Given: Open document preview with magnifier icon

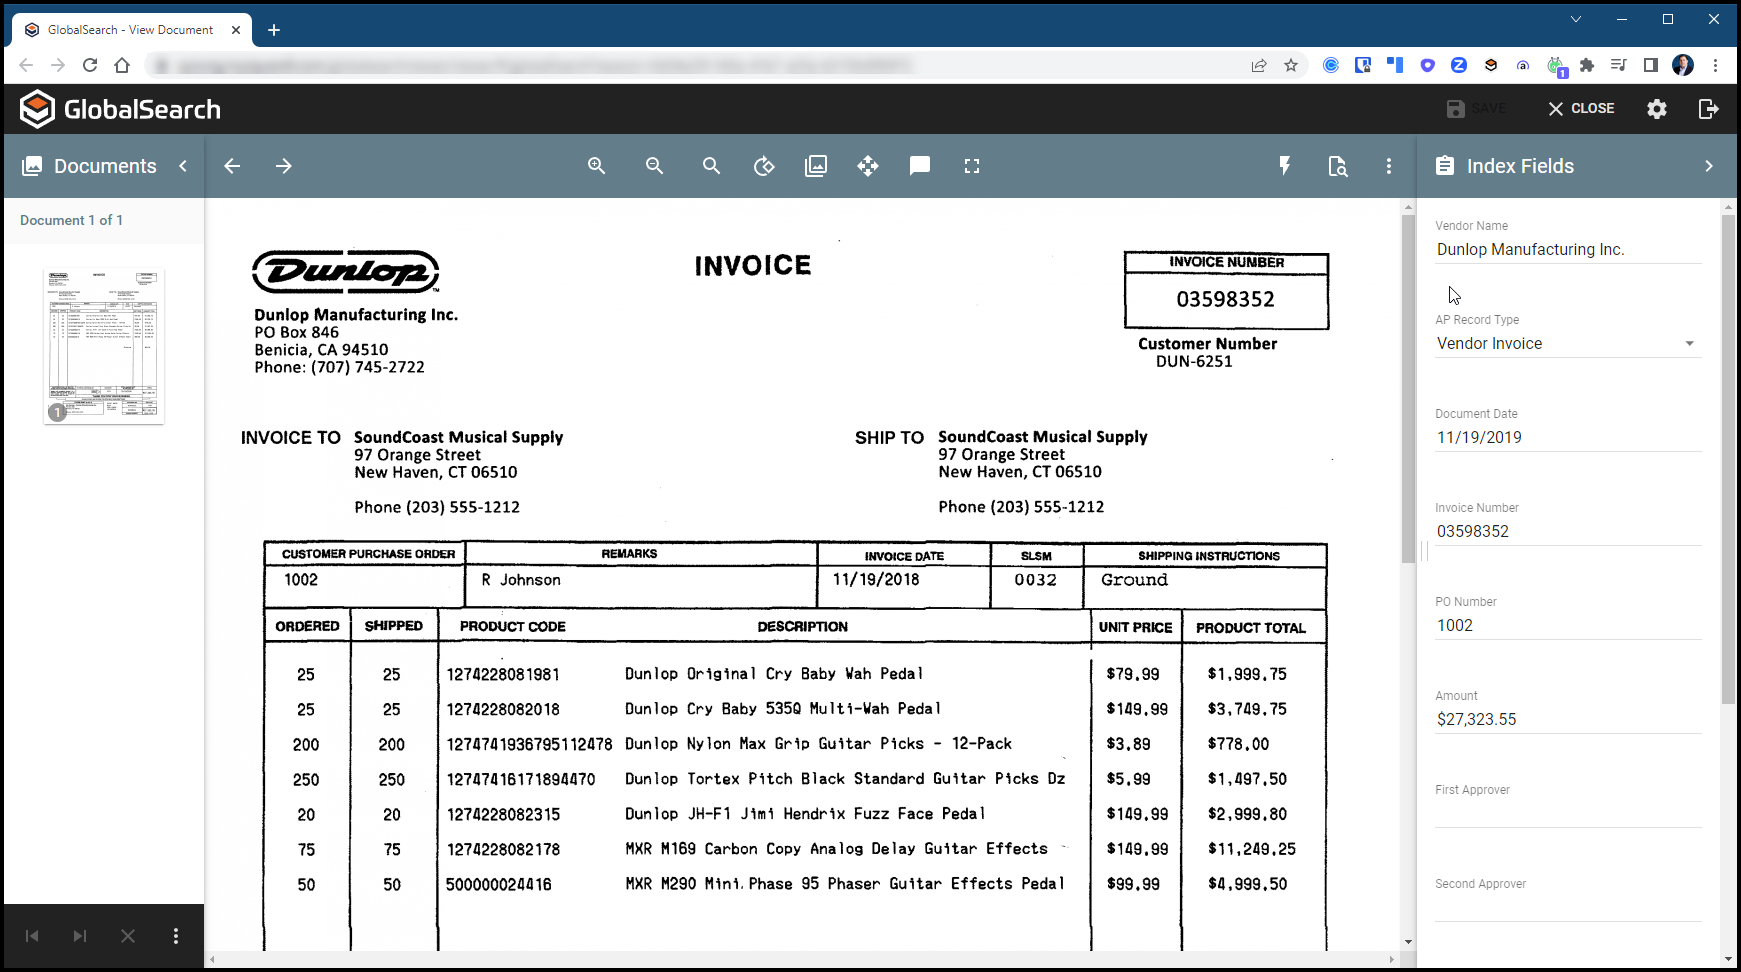Looking at the screenshot, I should pos(1338,166).
